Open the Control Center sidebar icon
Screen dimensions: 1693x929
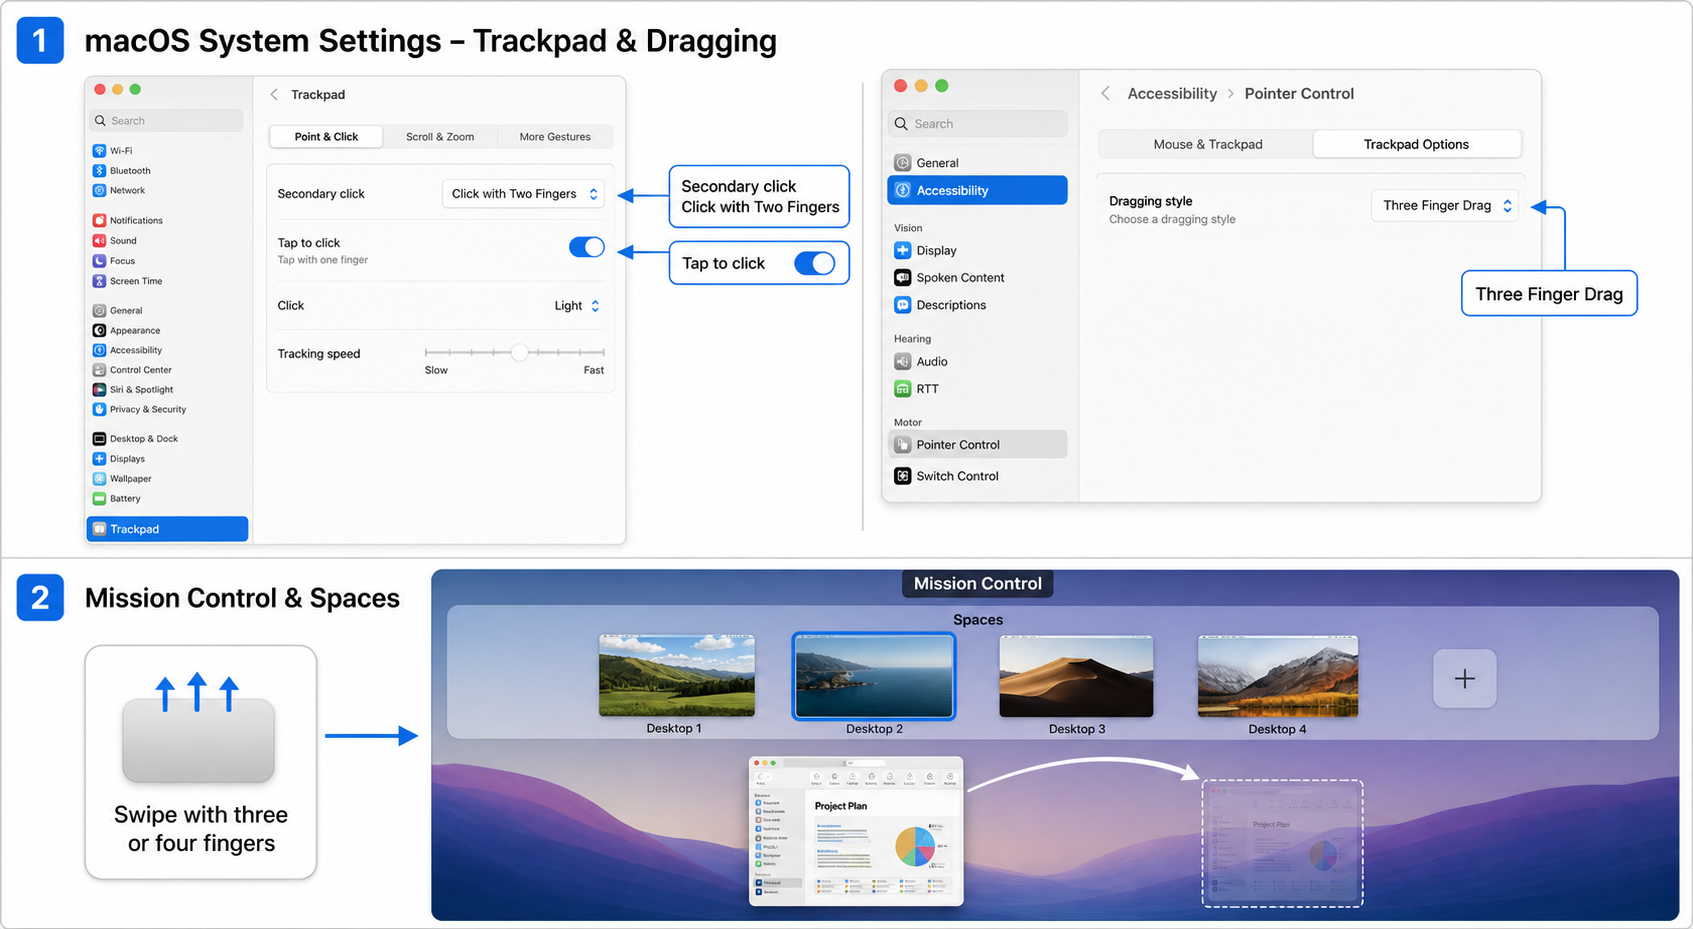[99, 370]
